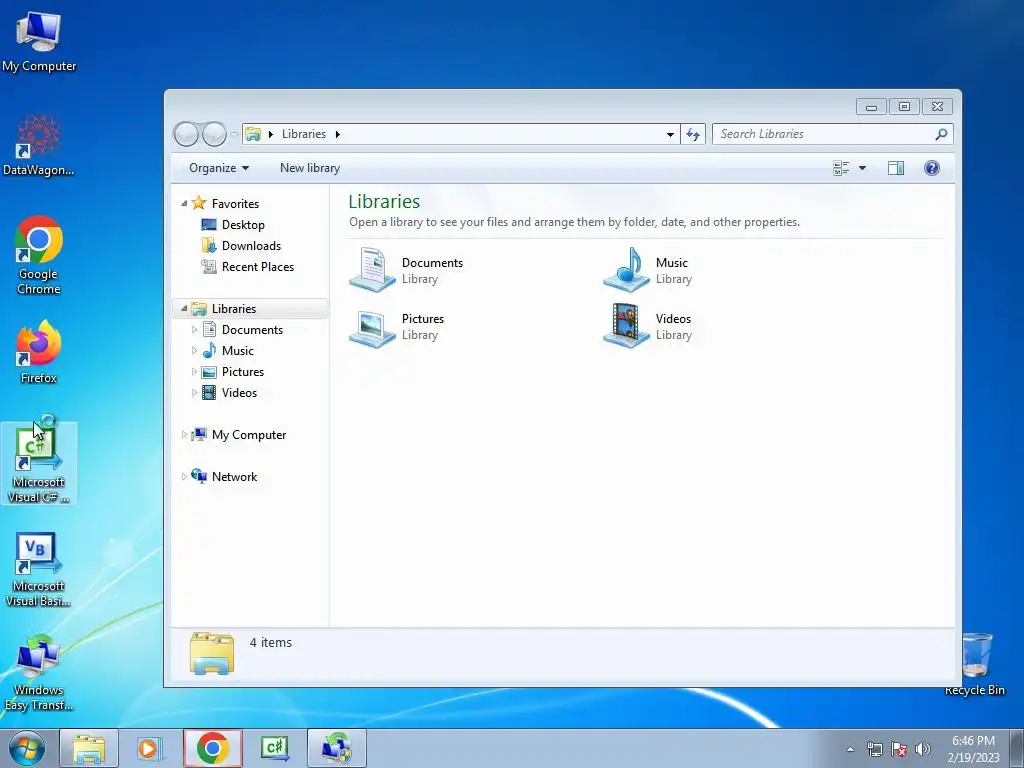Collapse the Favorites group in the sidebar
Image resolution: width=1024 pixels, height=768 pixels.
184,204
